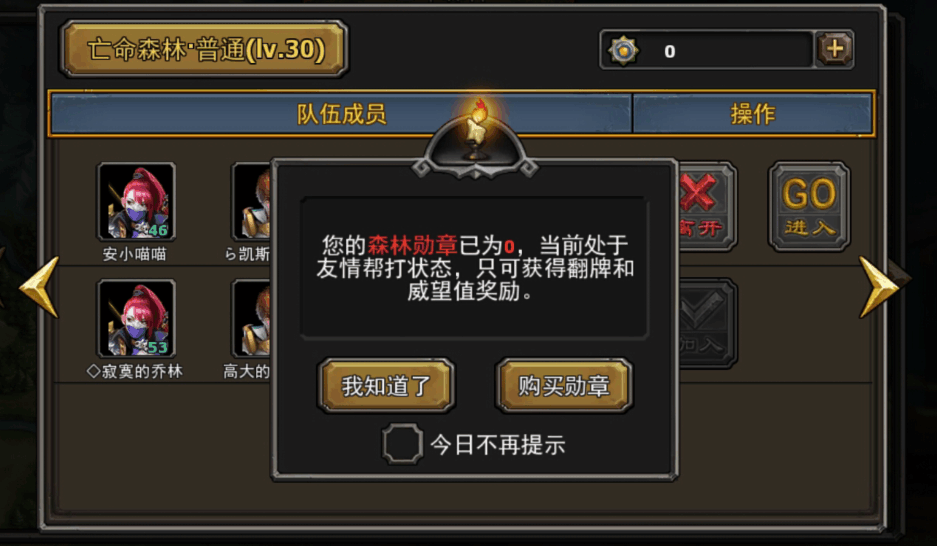
Task: Open the 亡命森林·普通(lv.30) dungeon title
Action: coord(204,49)
